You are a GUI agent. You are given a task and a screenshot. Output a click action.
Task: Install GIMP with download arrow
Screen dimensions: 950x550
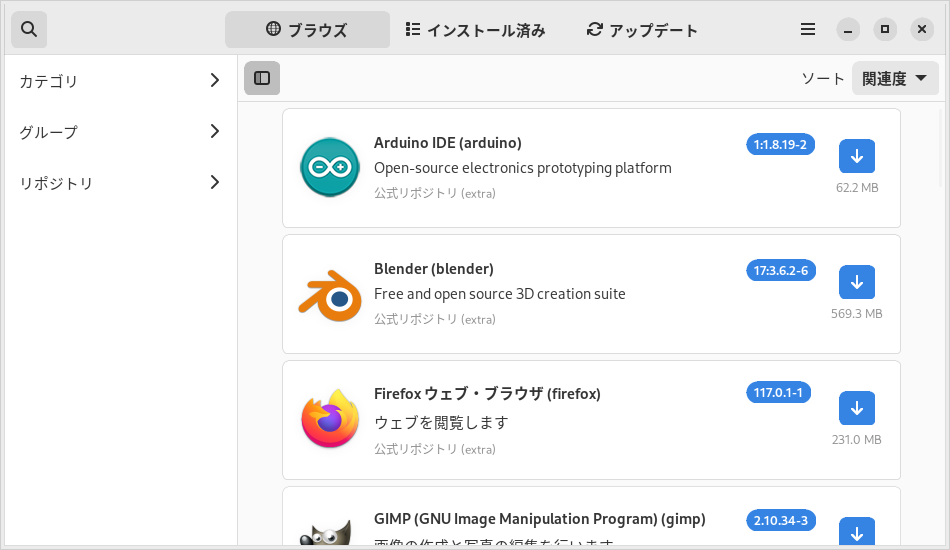[x=857, y=531]
